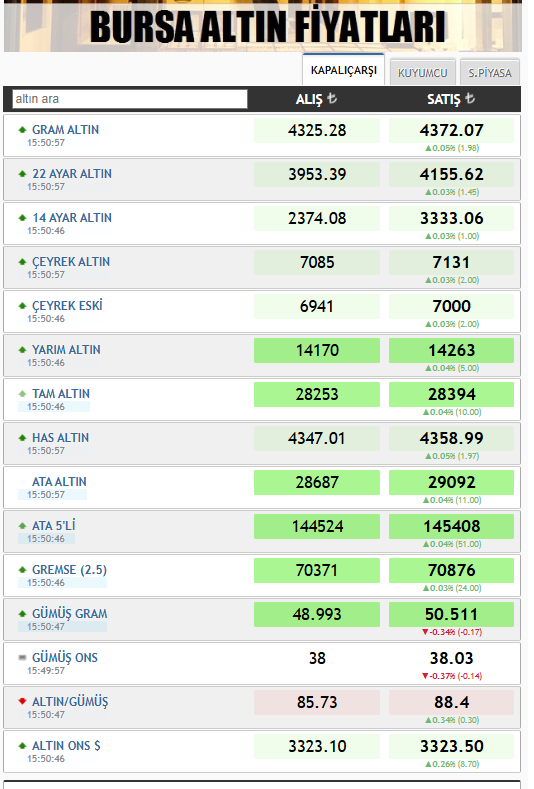Switch to the KUYUMCU tab
Viewport: 534px width, 789px height.
[422, 72]
